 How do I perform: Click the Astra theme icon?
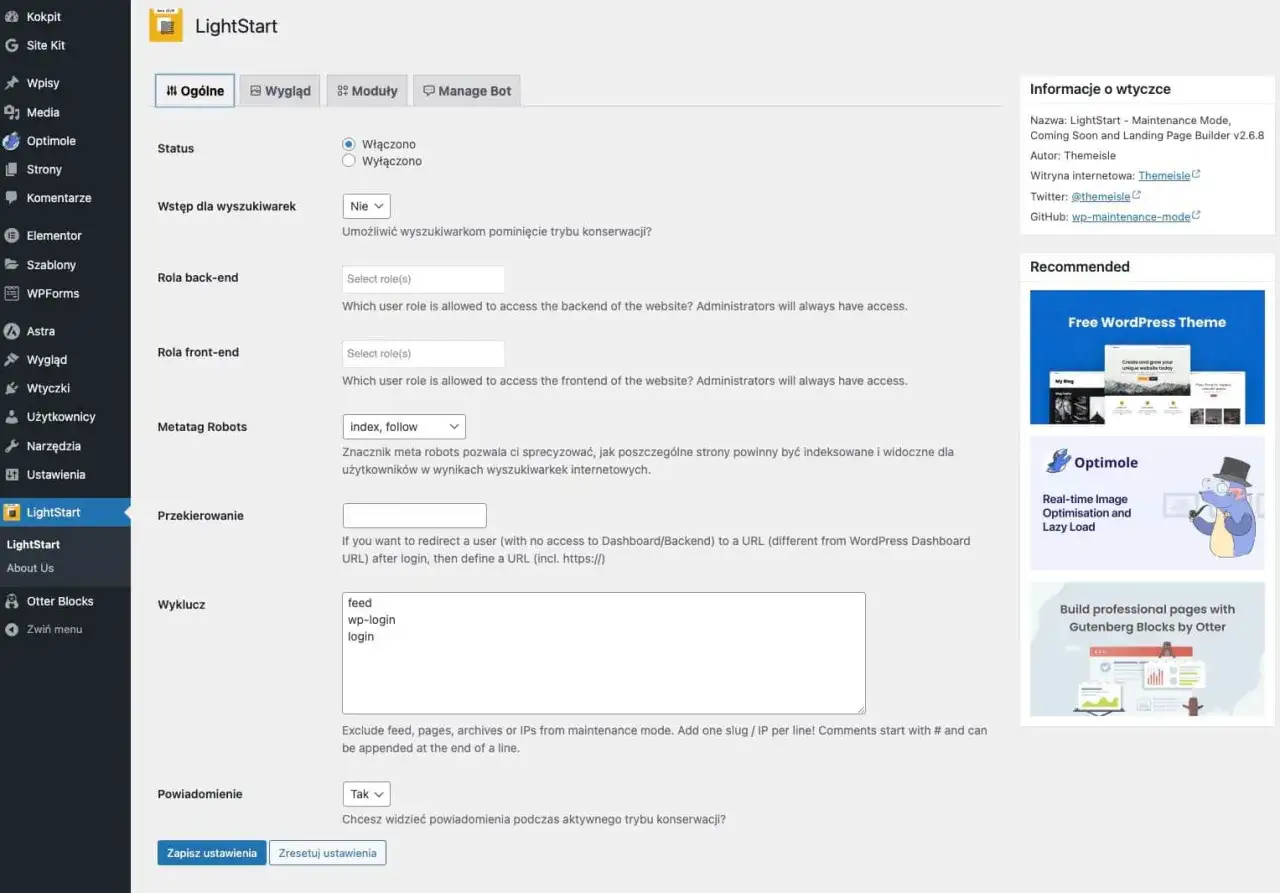(12, 331)
